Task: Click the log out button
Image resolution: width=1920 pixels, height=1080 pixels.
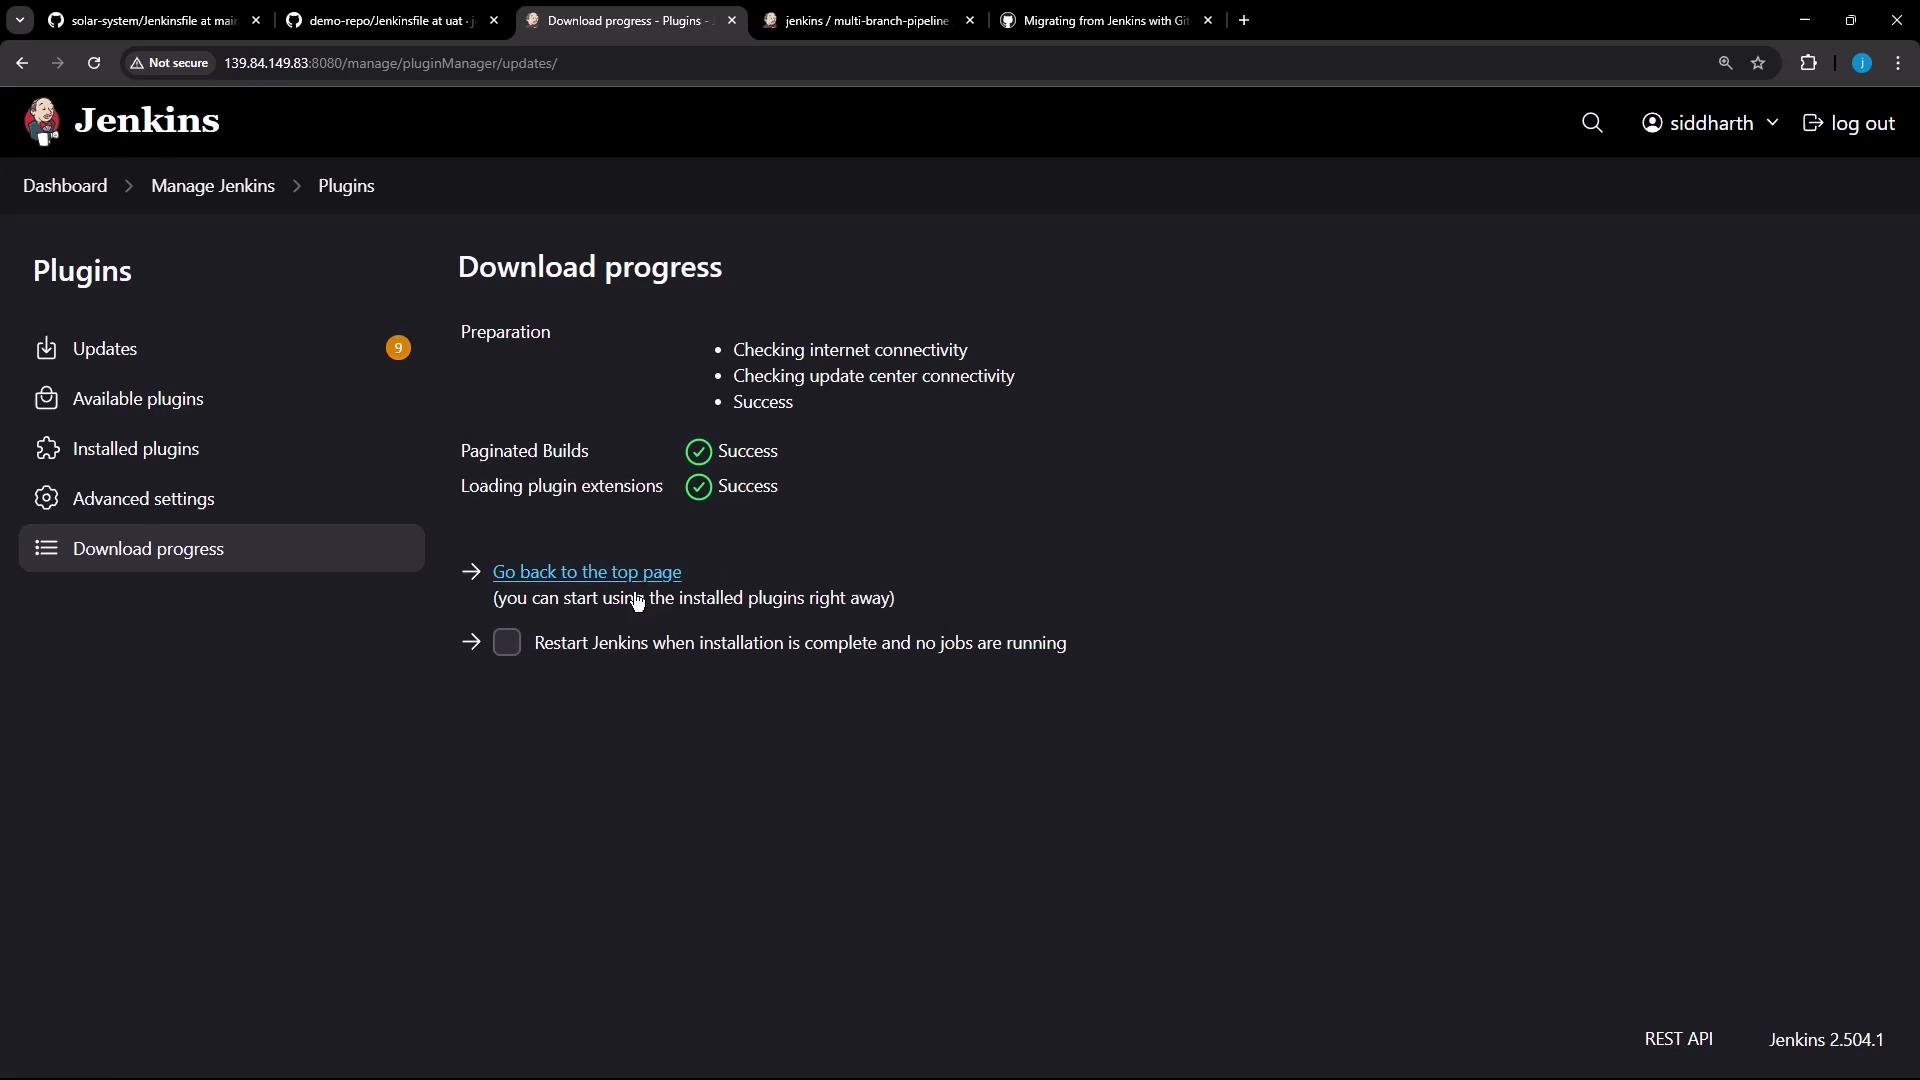Action: coord(1849,123)
